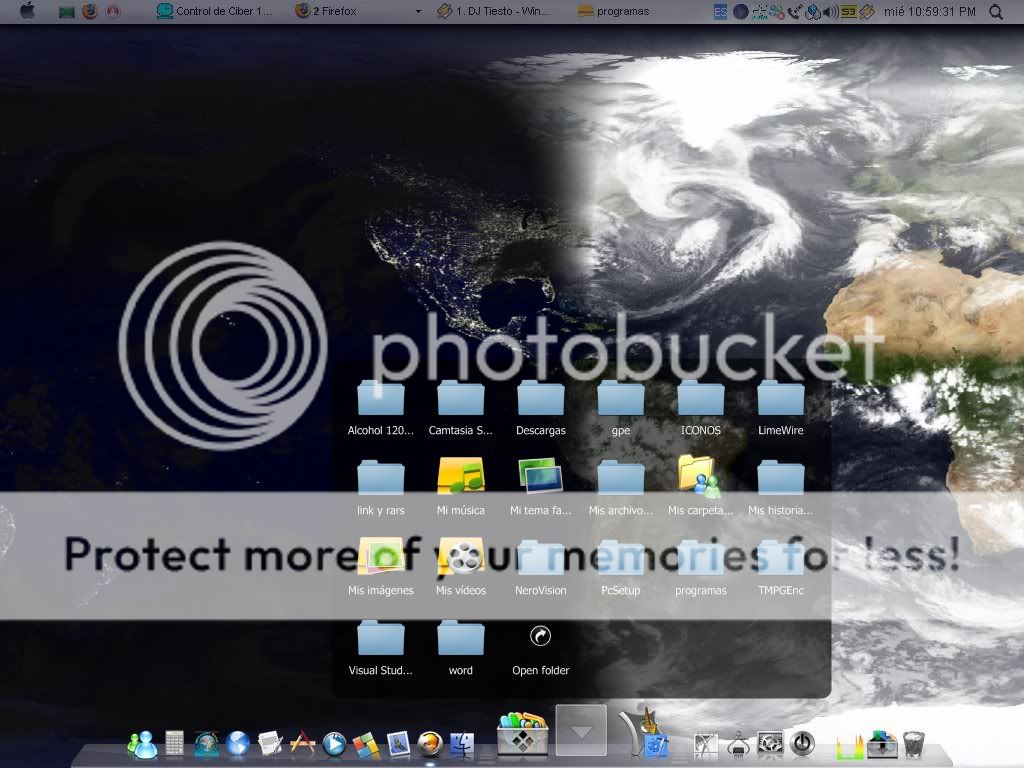Image resolution: width=1024 pixels, height=768 pixels.
Task: Open the Mail stamp dock icon
Action: 398,744
